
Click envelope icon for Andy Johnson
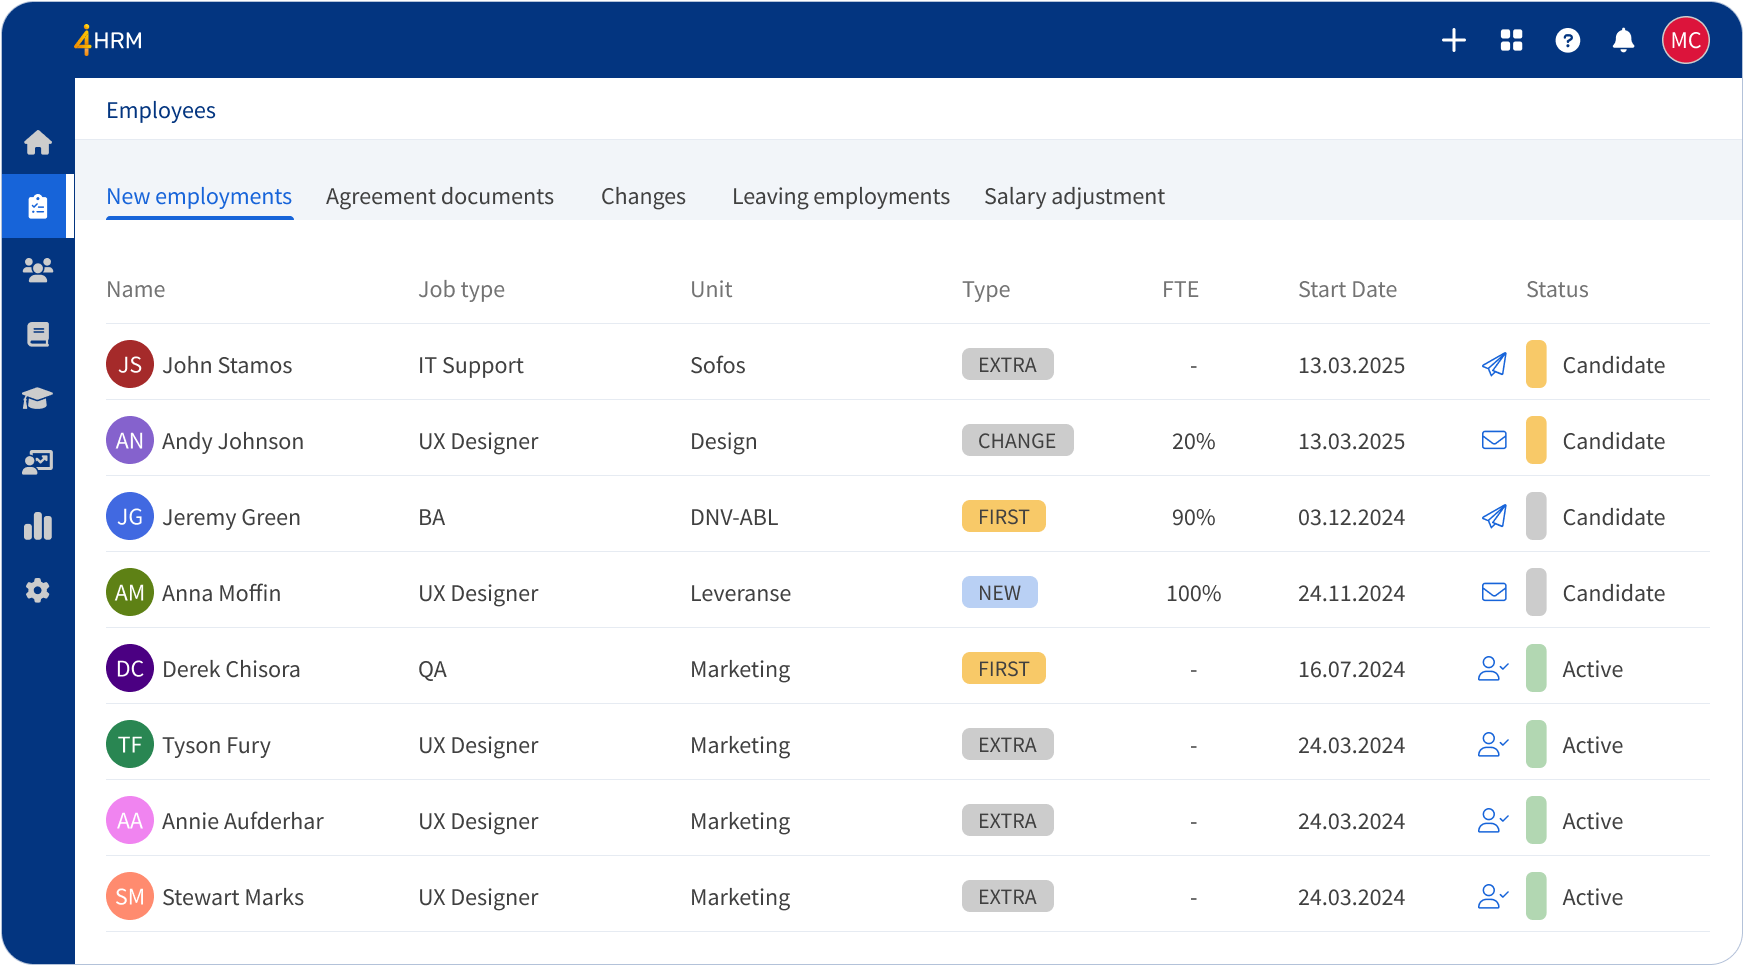point(1494,440)
